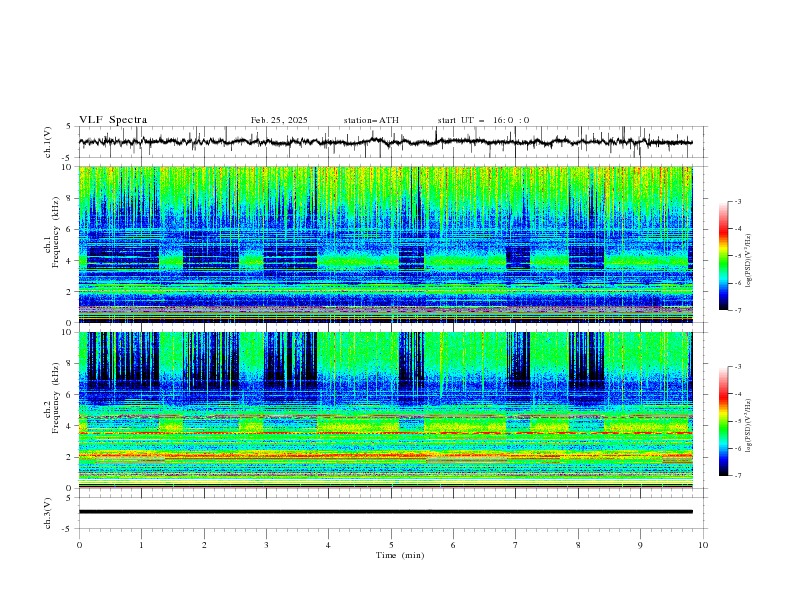Click the ch.1 colorbar "log(PSD)(V²/Hz)" label

[x=748, y=261]
